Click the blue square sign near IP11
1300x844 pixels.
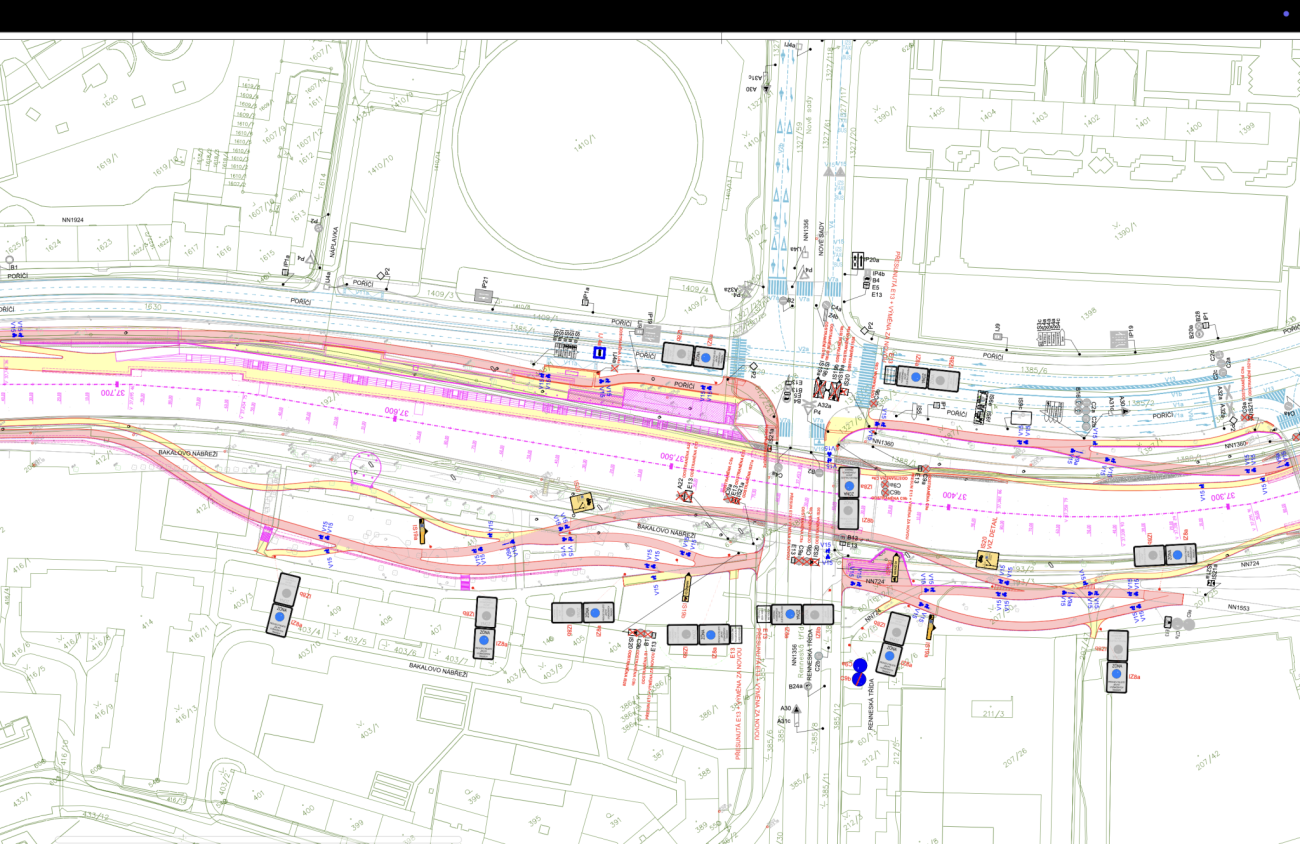[x=600, y=353]
